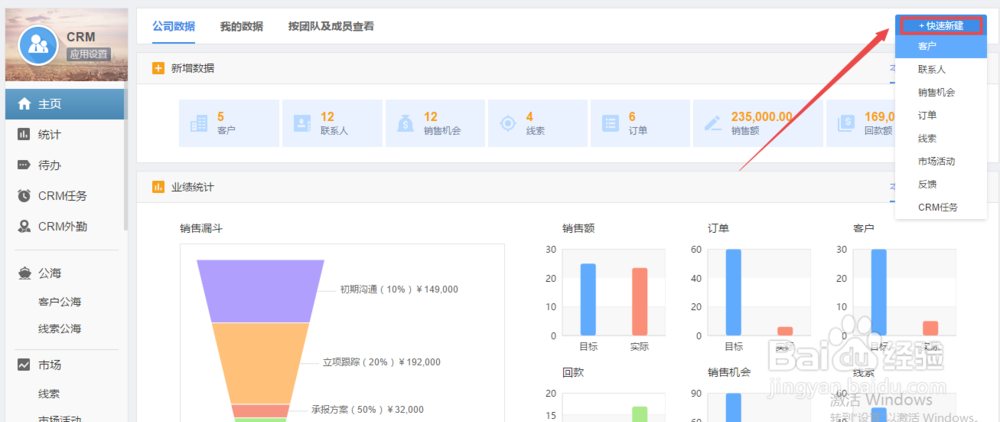1000x422 pixels.
Task: Open 线索 under 市场 in sidebar
Action: [49, 394]
